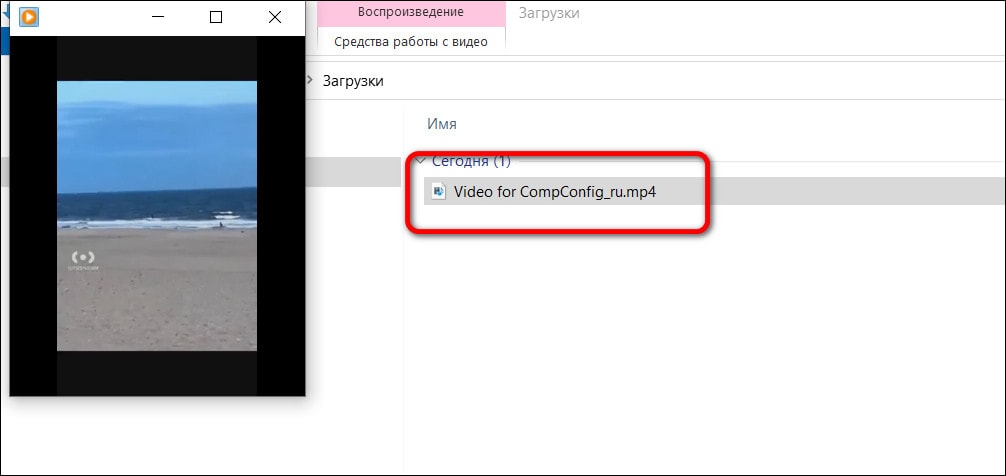Click the video file icon of CompConfig_ru.mp4
The width and height of the screenshot is (1006, 476).
[x=439, y=191]
